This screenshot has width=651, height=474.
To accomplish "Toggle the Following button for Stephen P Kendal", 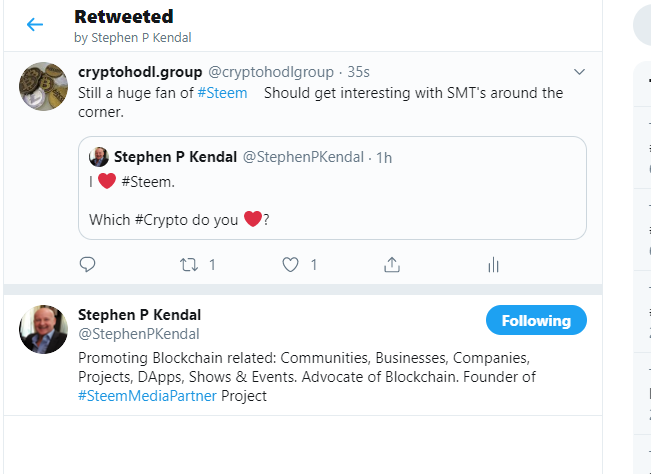I will click(x=536, y=321).
